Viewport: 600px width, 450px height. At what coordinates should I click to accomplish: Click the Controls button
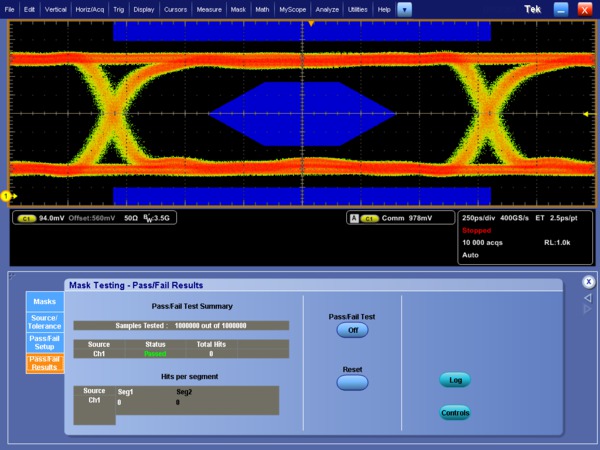[x=455, y=413]
